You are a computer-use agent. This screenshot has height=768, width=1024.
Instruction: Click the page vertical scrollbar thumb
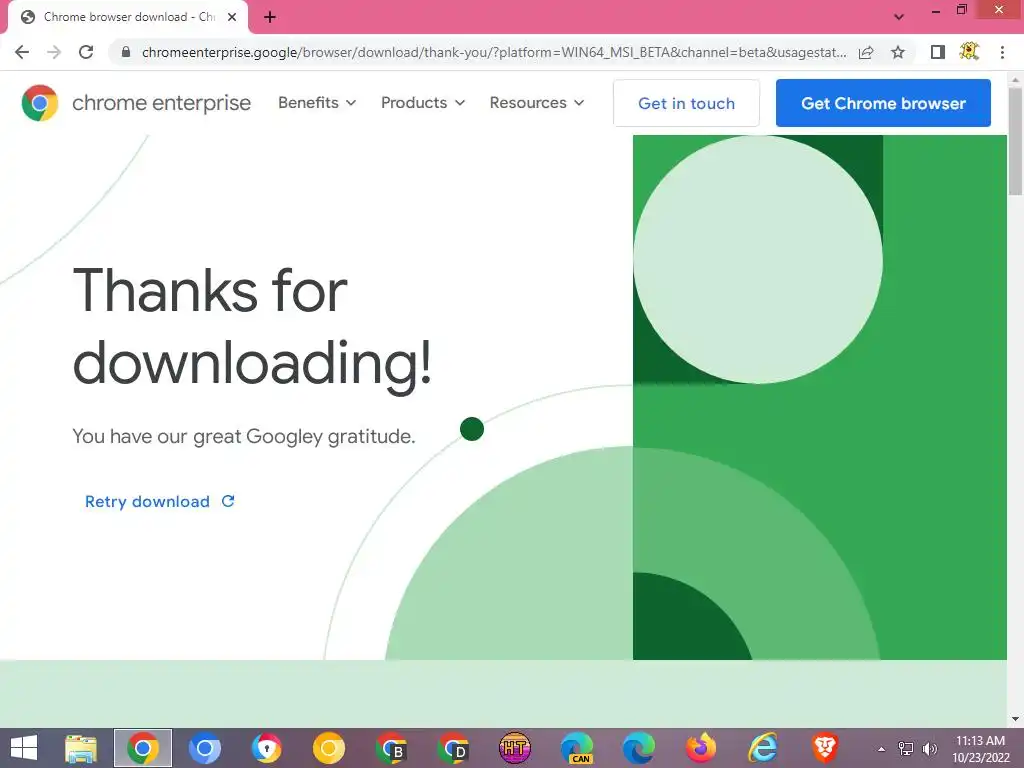point(1015,140)
